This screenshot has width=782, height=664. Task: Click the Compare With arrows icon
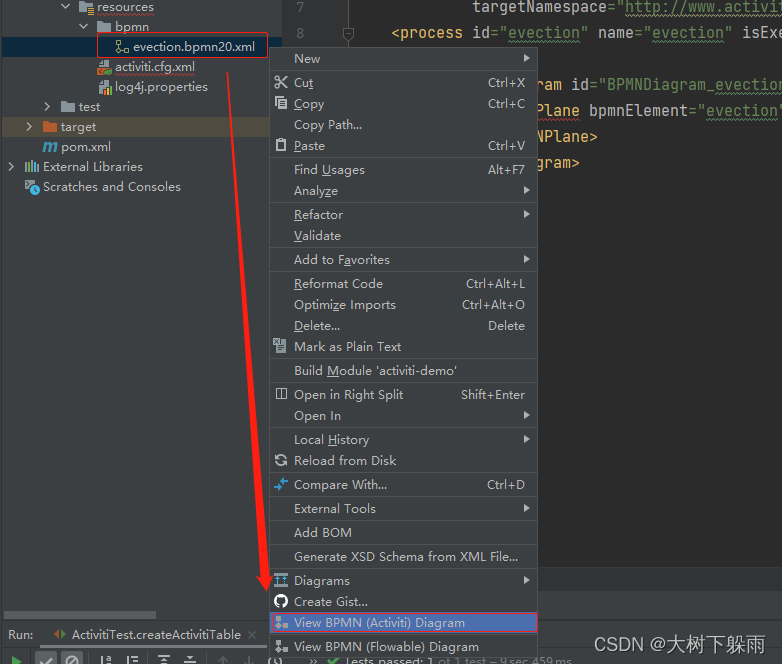point(281,484)
